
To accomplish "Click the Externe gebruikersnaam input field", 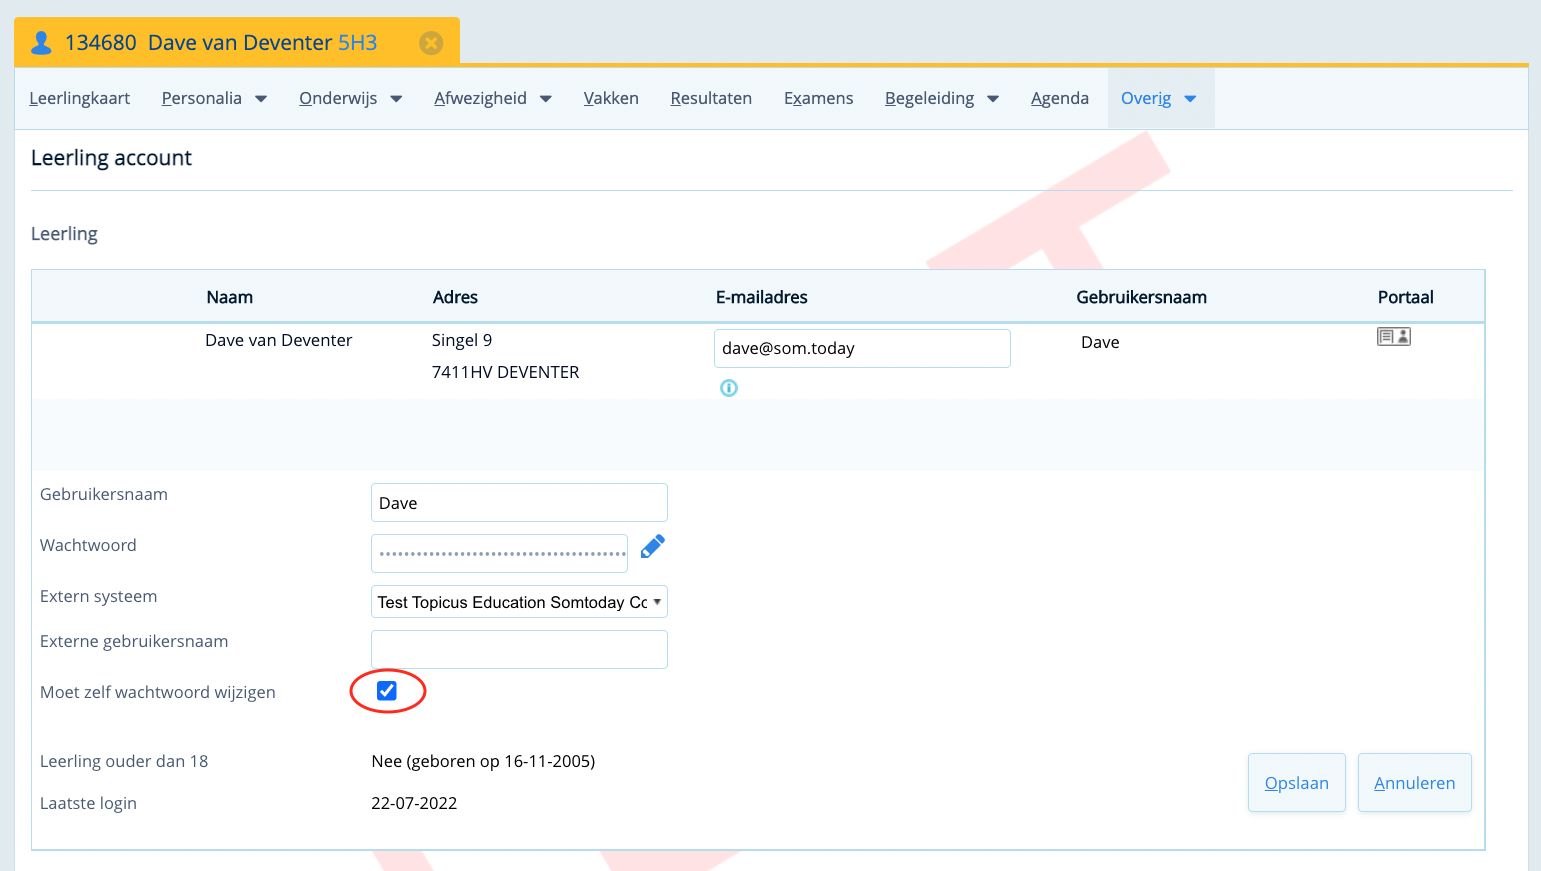I will [519, 649].
